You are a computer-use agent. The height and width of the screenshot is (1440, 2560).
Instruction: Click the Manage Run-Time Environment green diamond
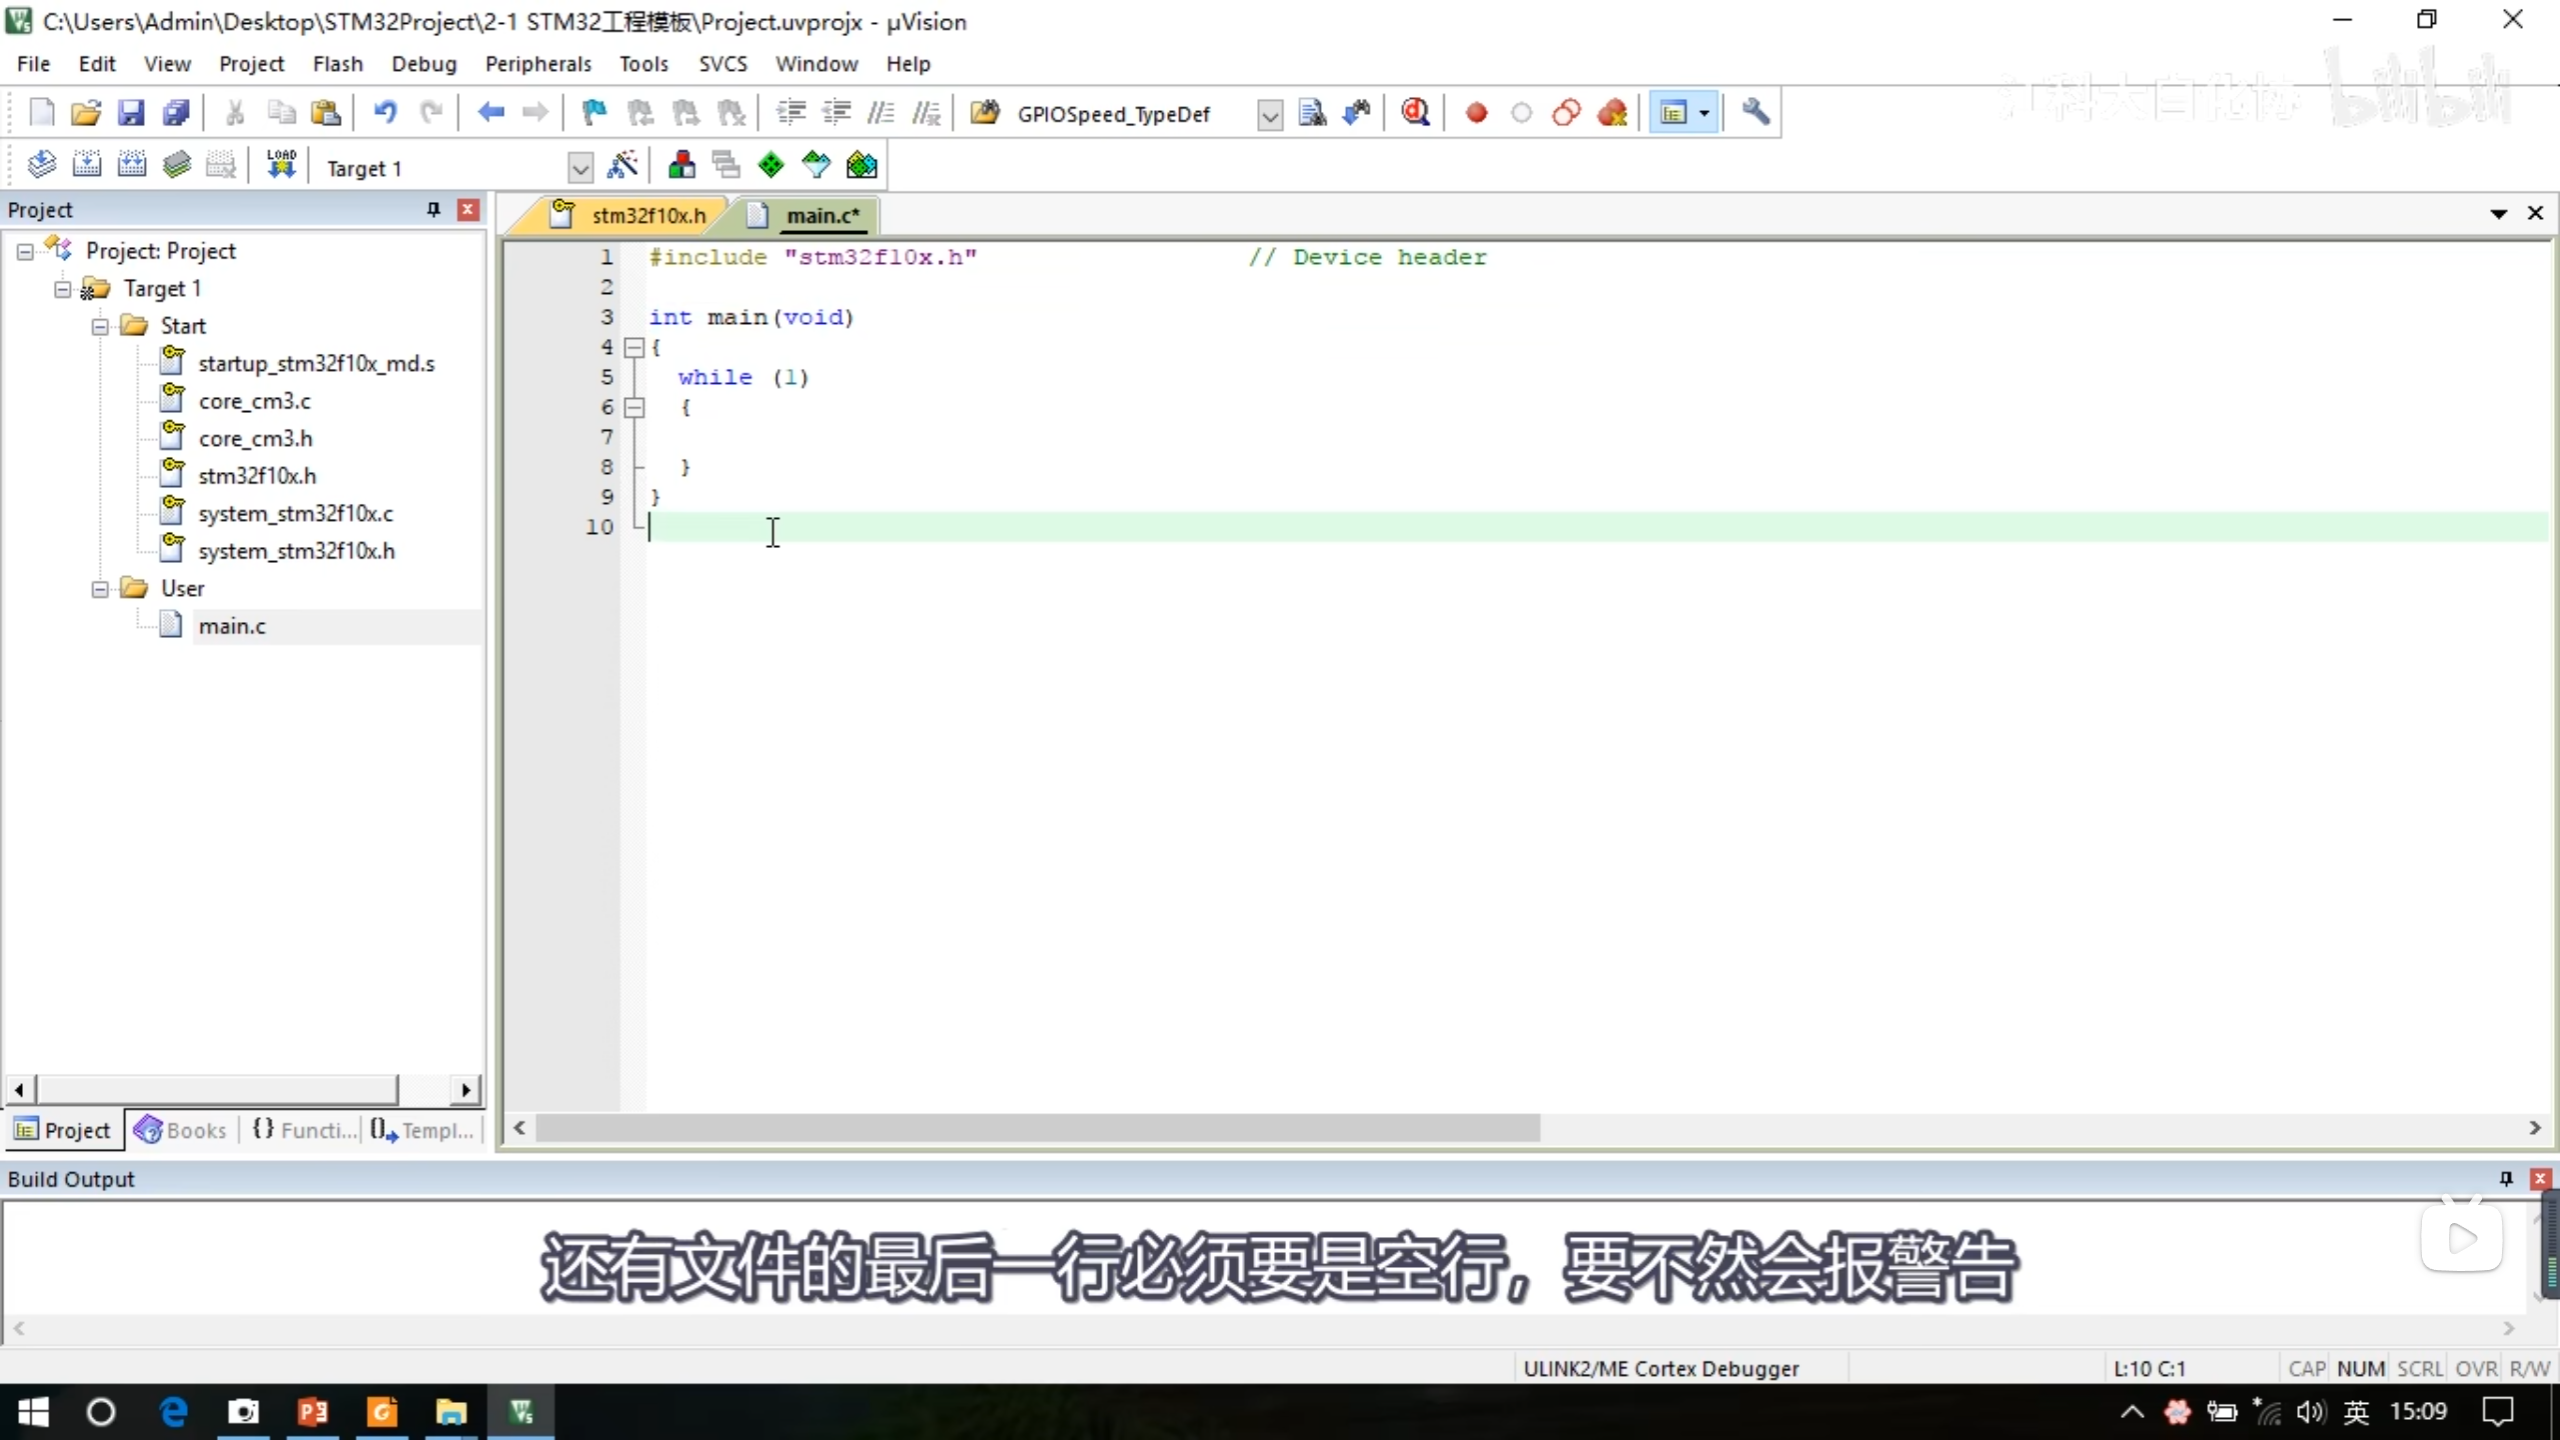(x=771, y=166)
